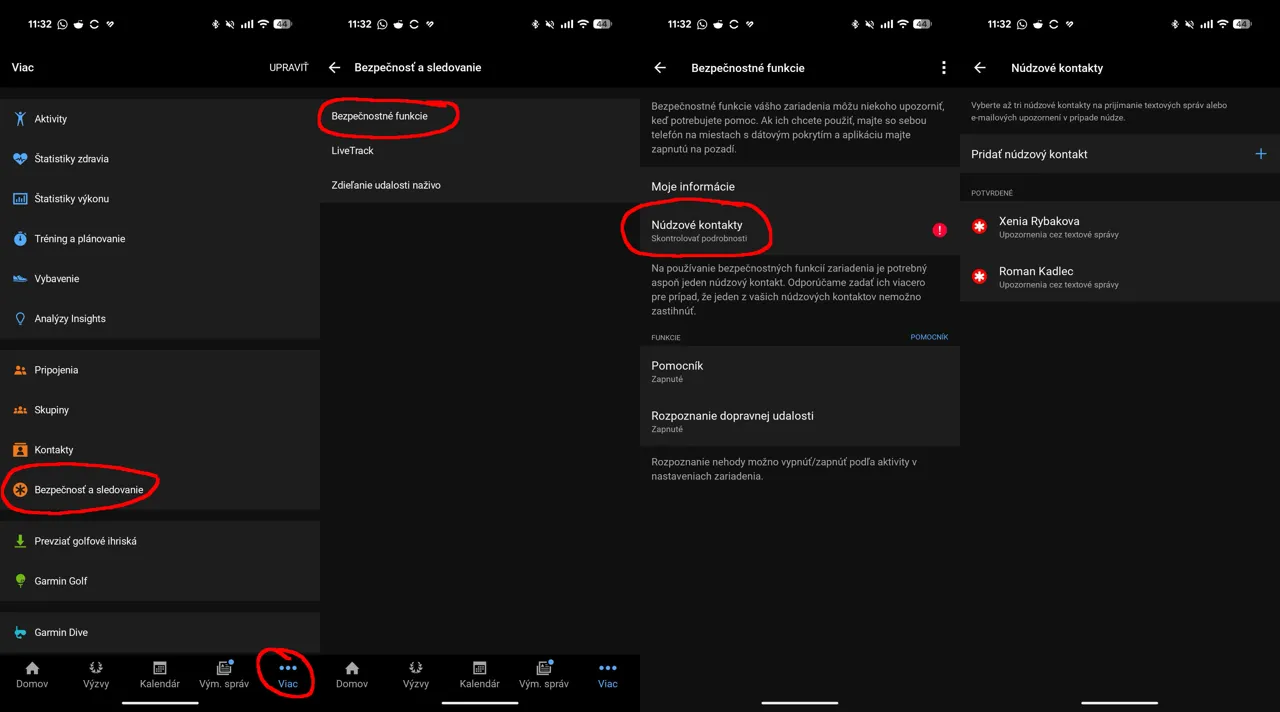Open Rozpoznanie dopravnej udalosti setting
This screenshot has height=712, width=1280.
tap(732, 421)
